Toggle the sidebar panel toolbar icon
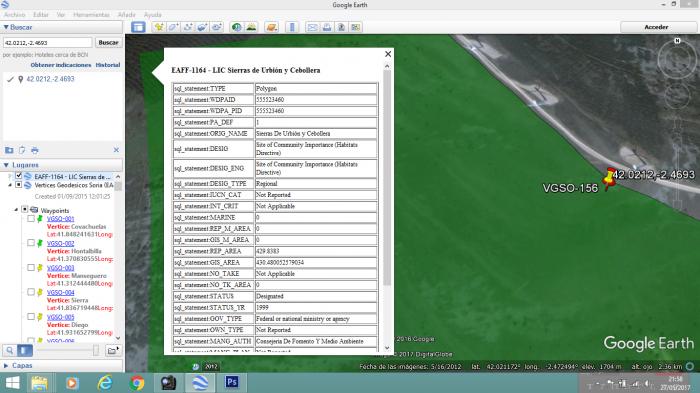Screen dimensions: 700x393 tap(138, 27)
